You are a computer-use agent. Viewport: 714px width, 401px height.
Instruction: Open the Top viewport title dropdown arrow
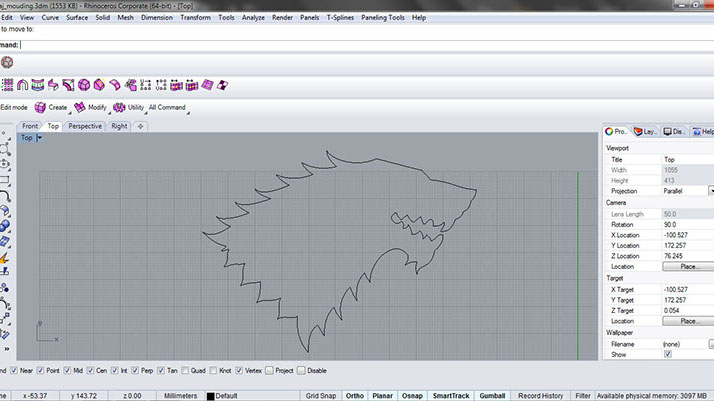40,137
